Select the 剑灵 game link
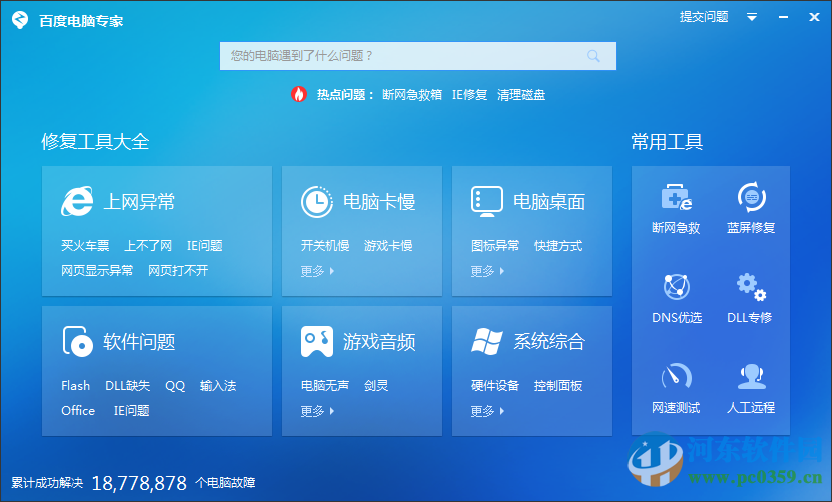The height and width of the screenshot is (502, 832). 376,386
